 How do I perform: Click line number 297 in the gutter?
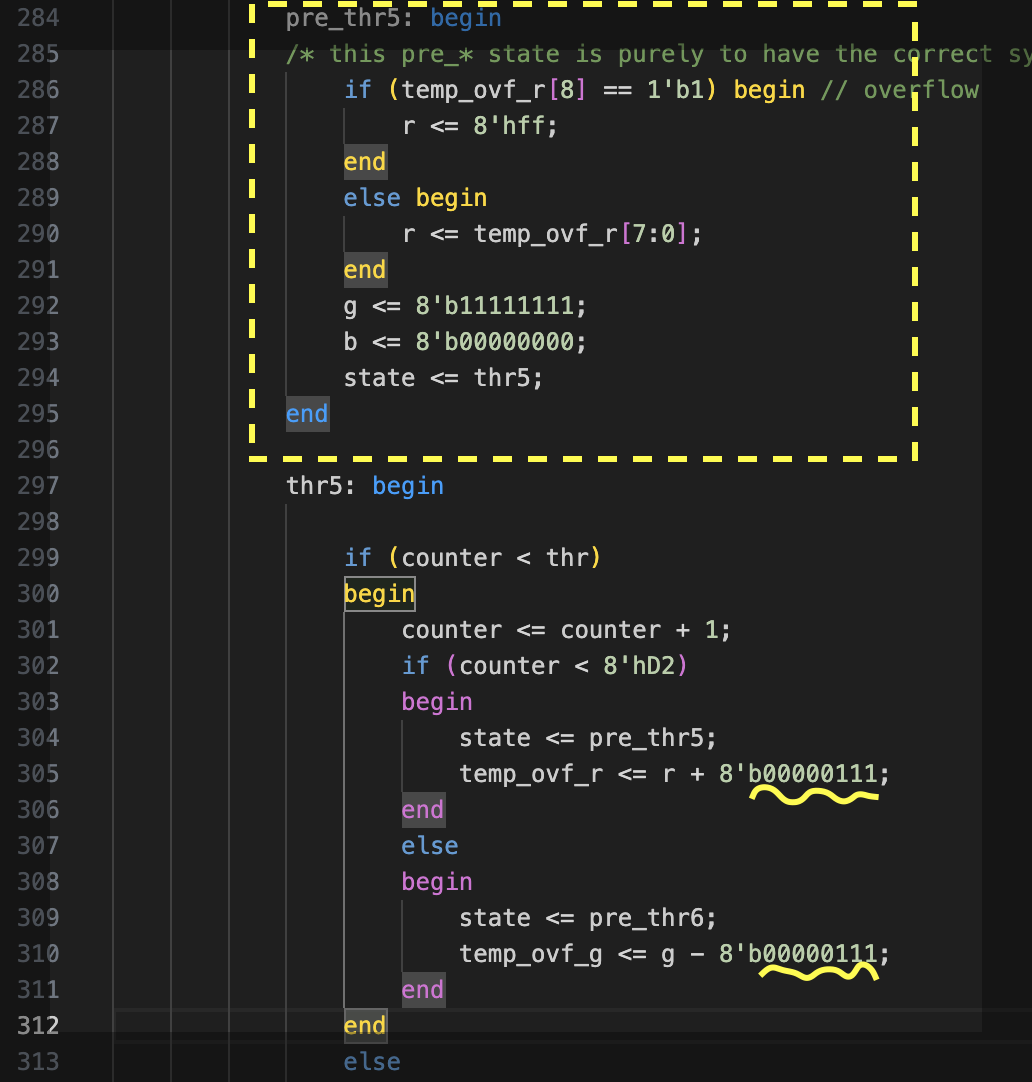pos(38,486)
